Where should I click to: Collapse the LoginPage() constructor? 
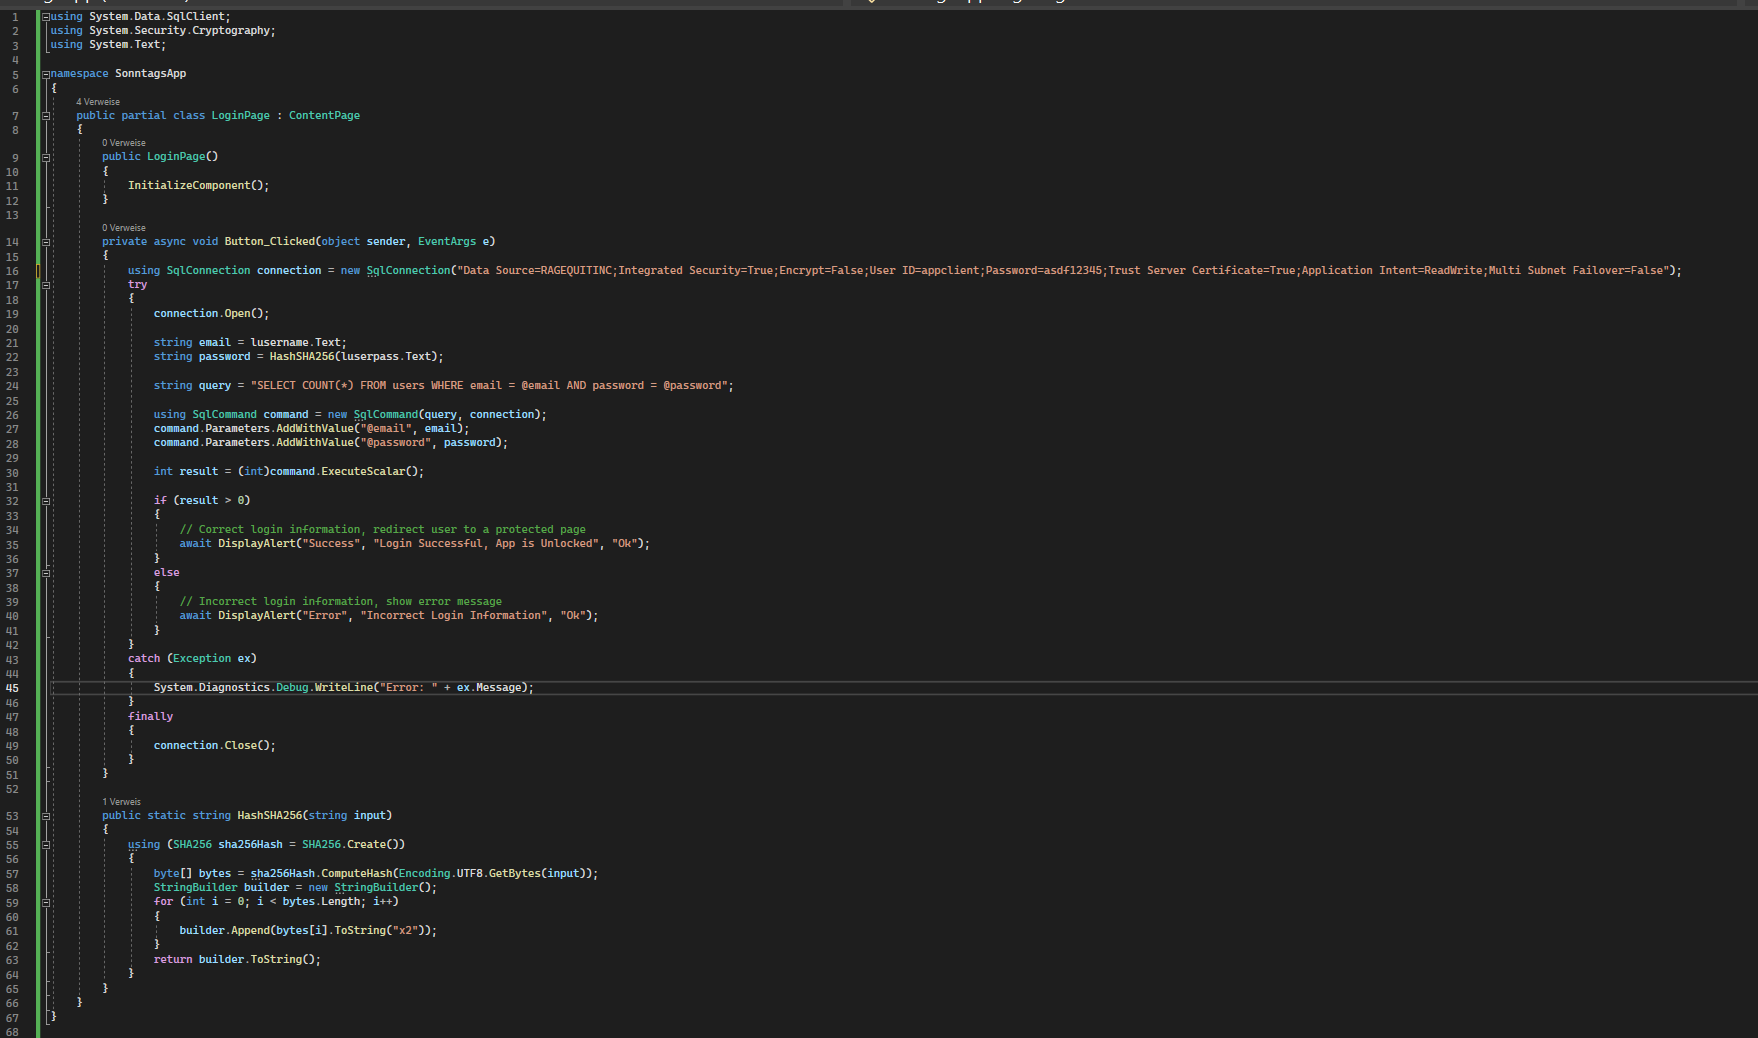coord(46,157)
